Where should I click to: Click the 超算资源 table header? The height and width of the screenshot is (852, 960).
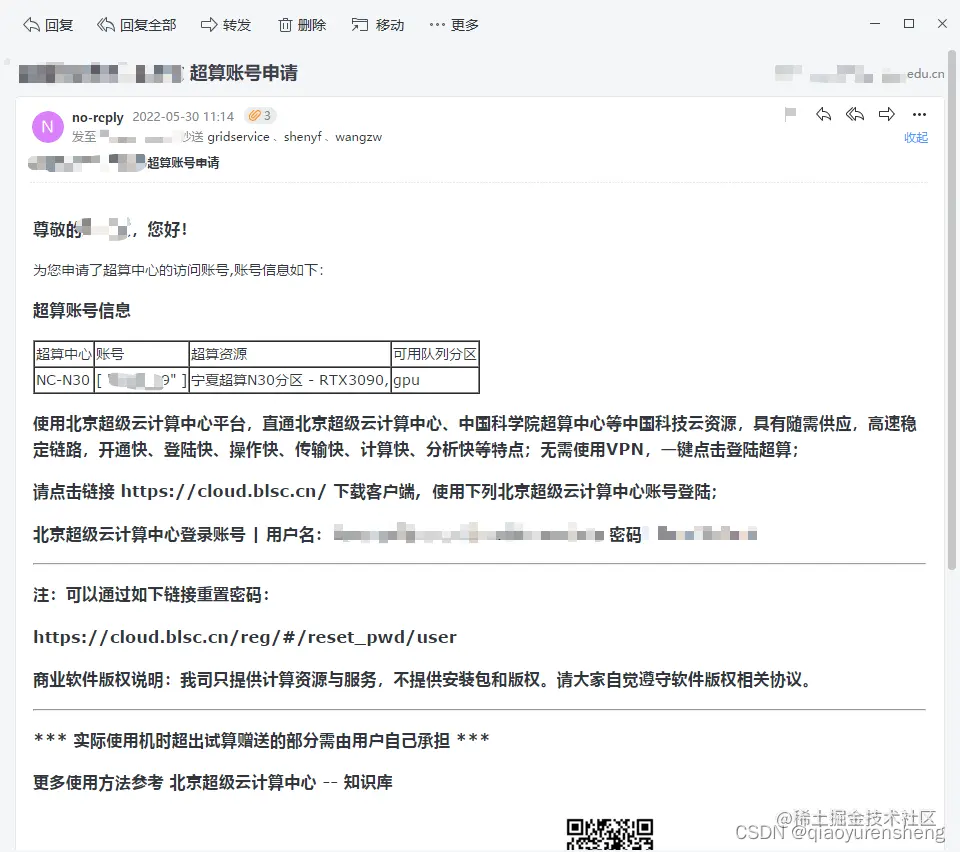tap(290, 354)
